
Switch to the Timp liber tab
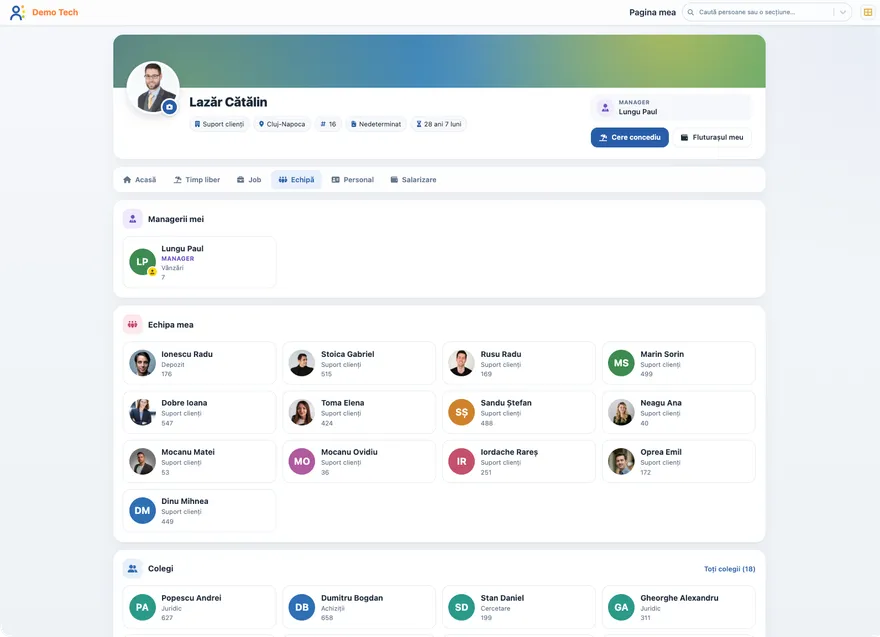(x=197, y=180)
